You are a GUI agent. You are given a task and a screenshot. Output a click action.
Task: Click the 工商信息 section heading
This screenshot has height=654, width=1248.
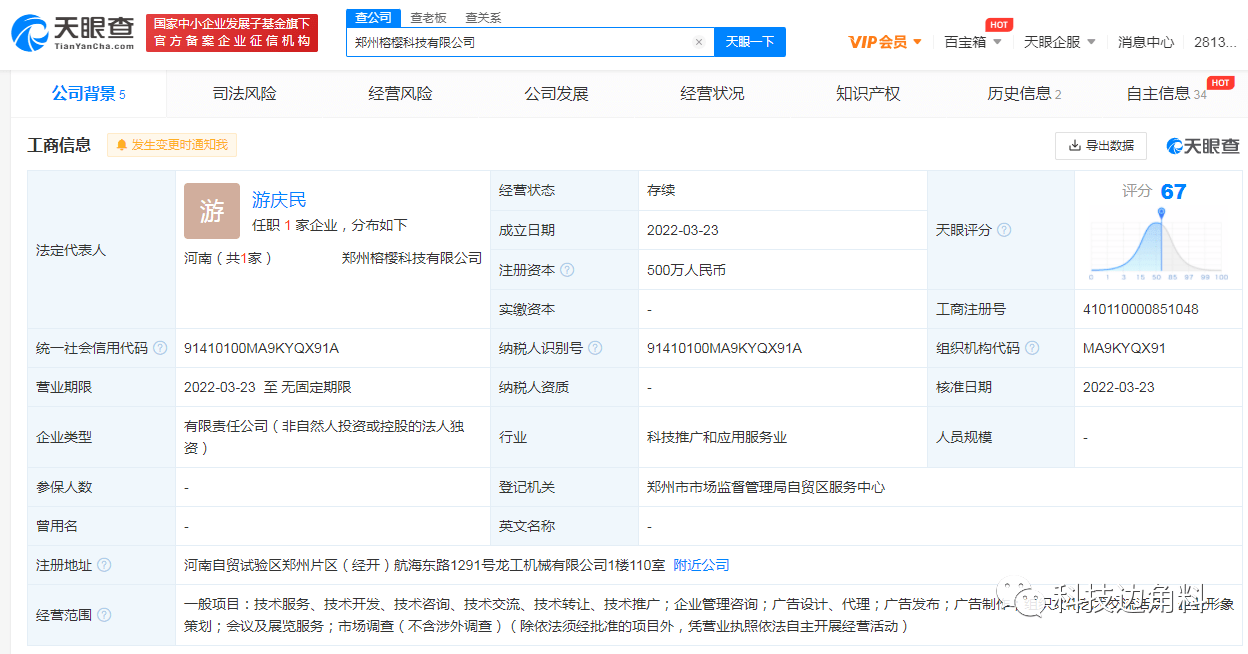click(x=59, y=145)
